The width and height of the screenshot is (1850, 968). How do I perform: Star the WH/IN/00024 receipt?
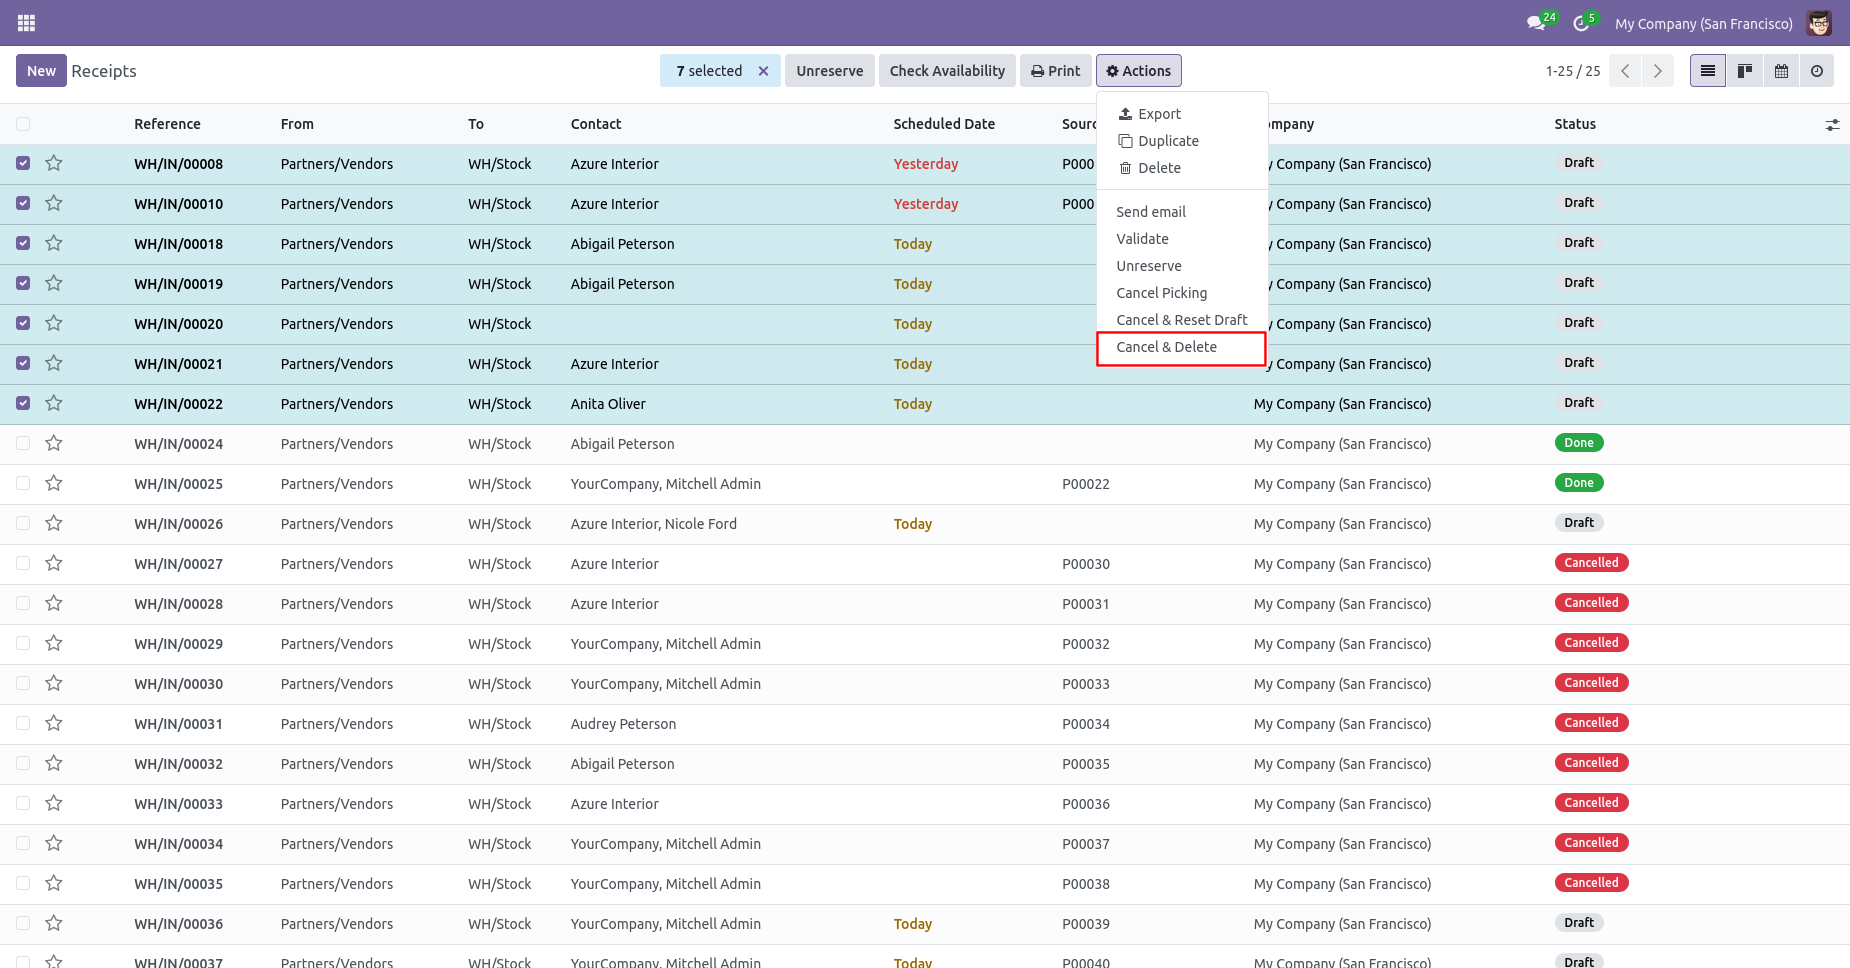[x=54, y=443]
